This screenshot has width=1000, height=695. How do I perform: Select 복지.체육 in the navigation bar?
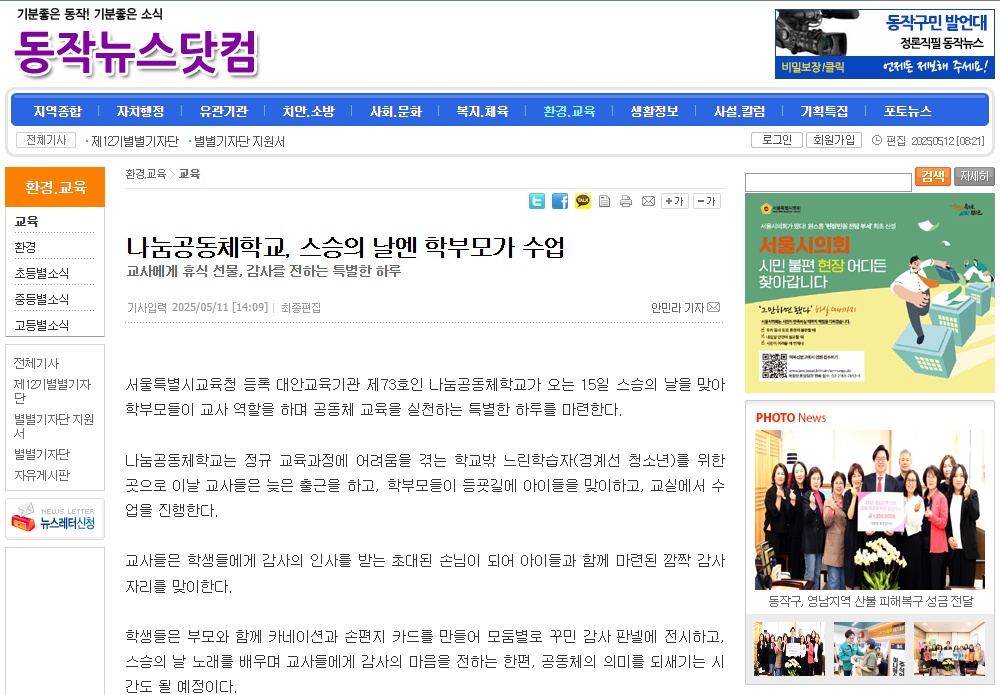tap(482, 111)
